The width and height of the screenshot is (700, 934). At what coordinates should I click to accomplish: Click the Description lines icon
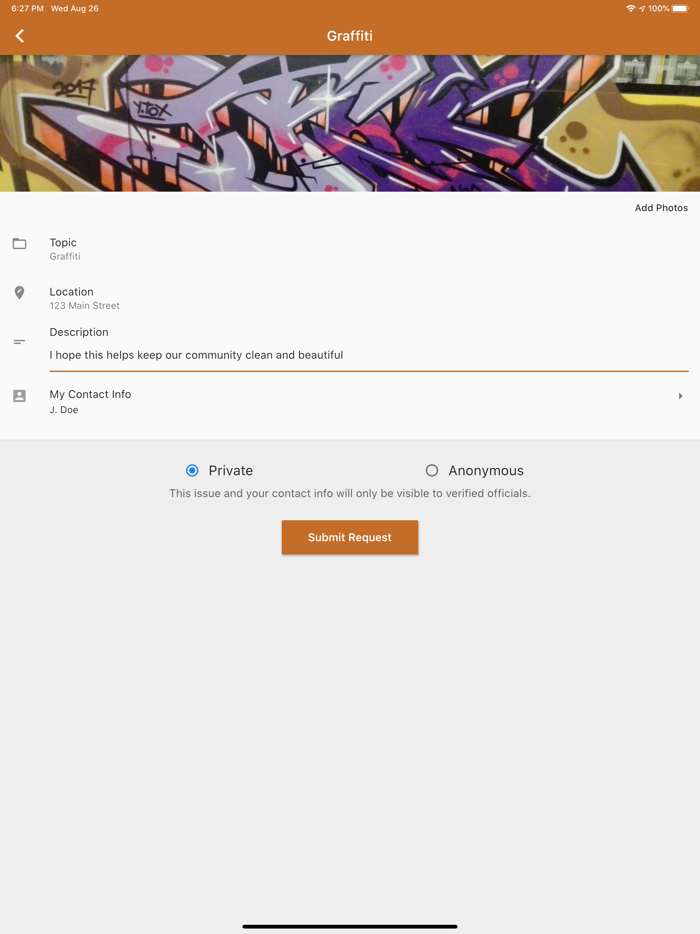[x=19, y=342]
